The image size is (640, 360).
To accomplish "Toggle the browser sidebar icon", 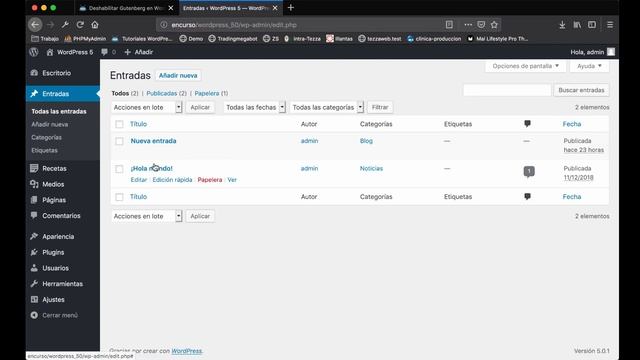I will 592,24.
